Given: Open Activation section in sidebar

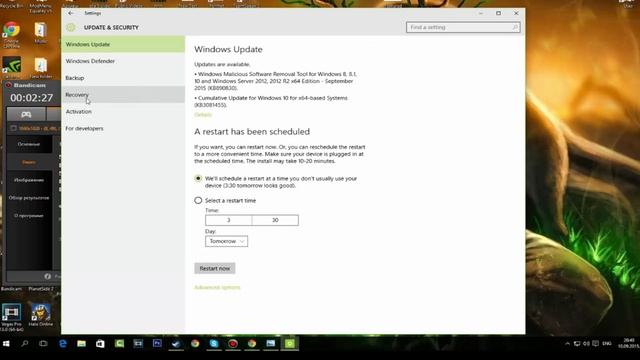Looking at the screenshot, I should pyautogui.click(x=123, y=111).
